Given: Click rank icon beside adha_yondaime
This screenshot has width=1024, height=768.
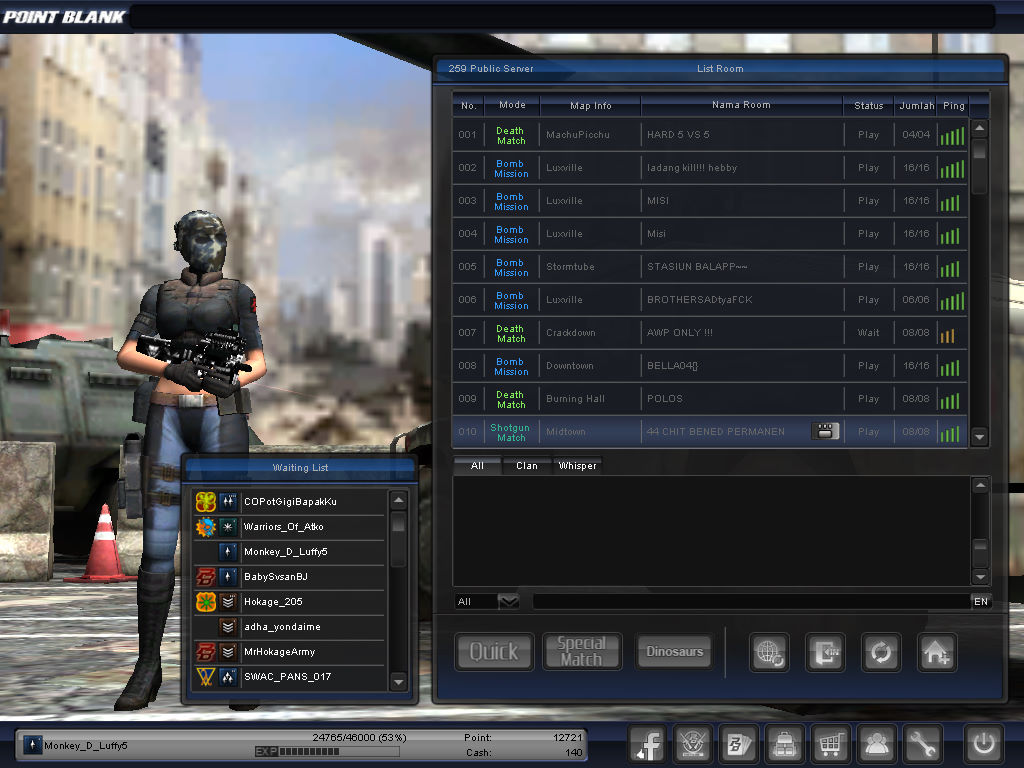Looking at the screenshot, I should [x=228, y=627].
